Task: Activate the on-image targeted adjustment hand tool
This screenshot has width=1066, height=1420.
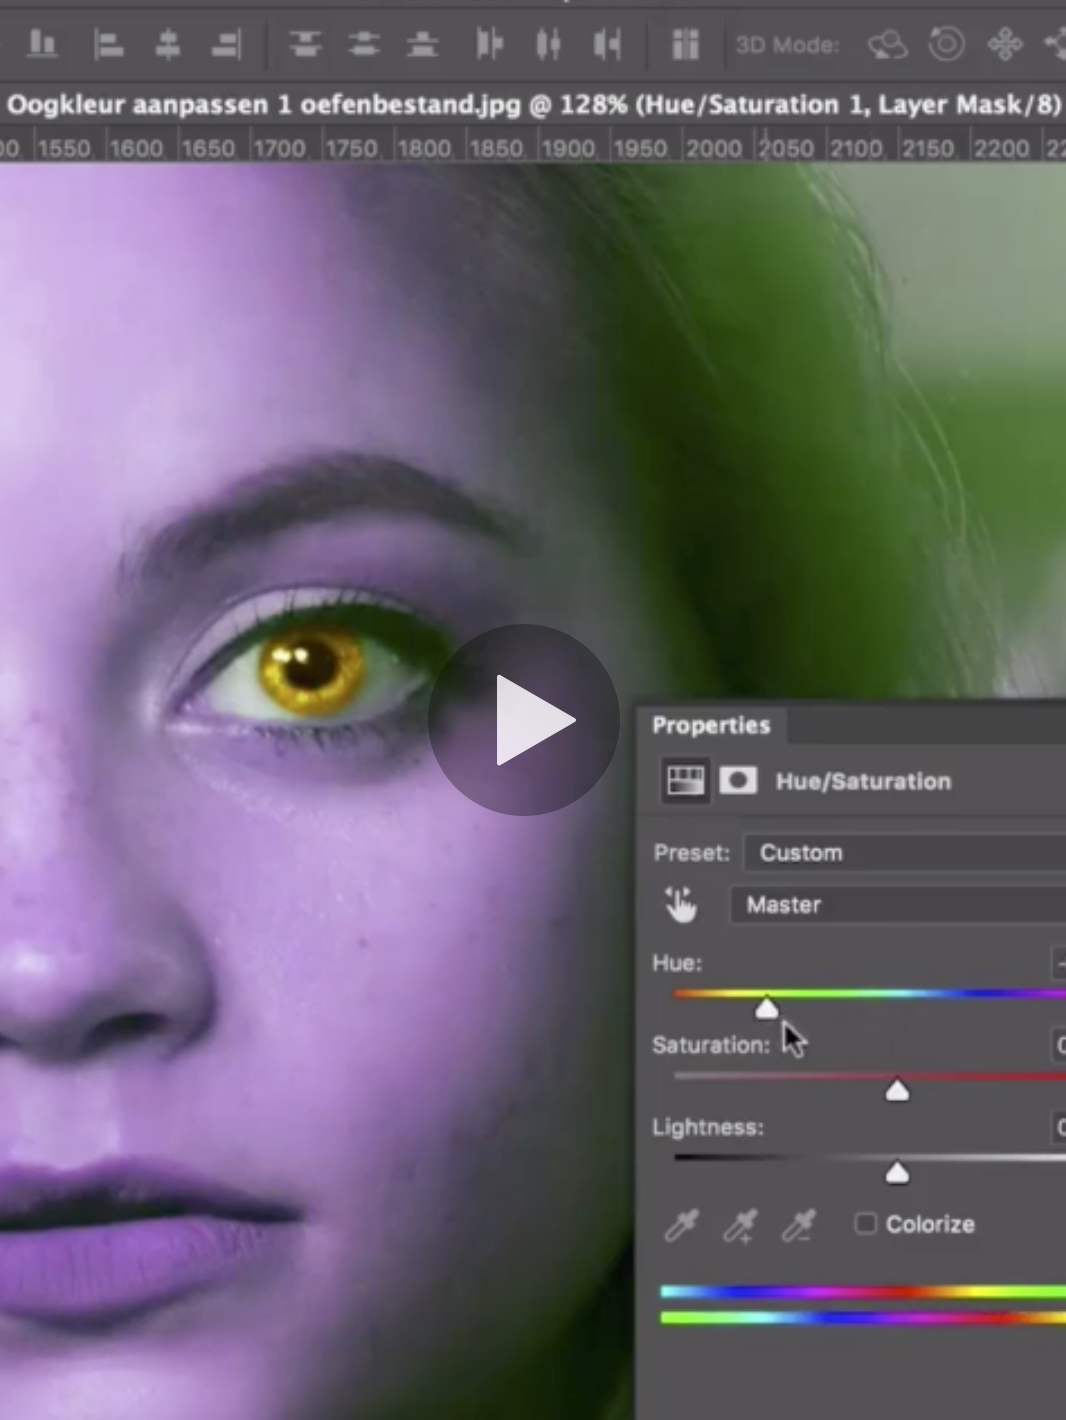Action: pyautogui.click(x=681, y=904)
